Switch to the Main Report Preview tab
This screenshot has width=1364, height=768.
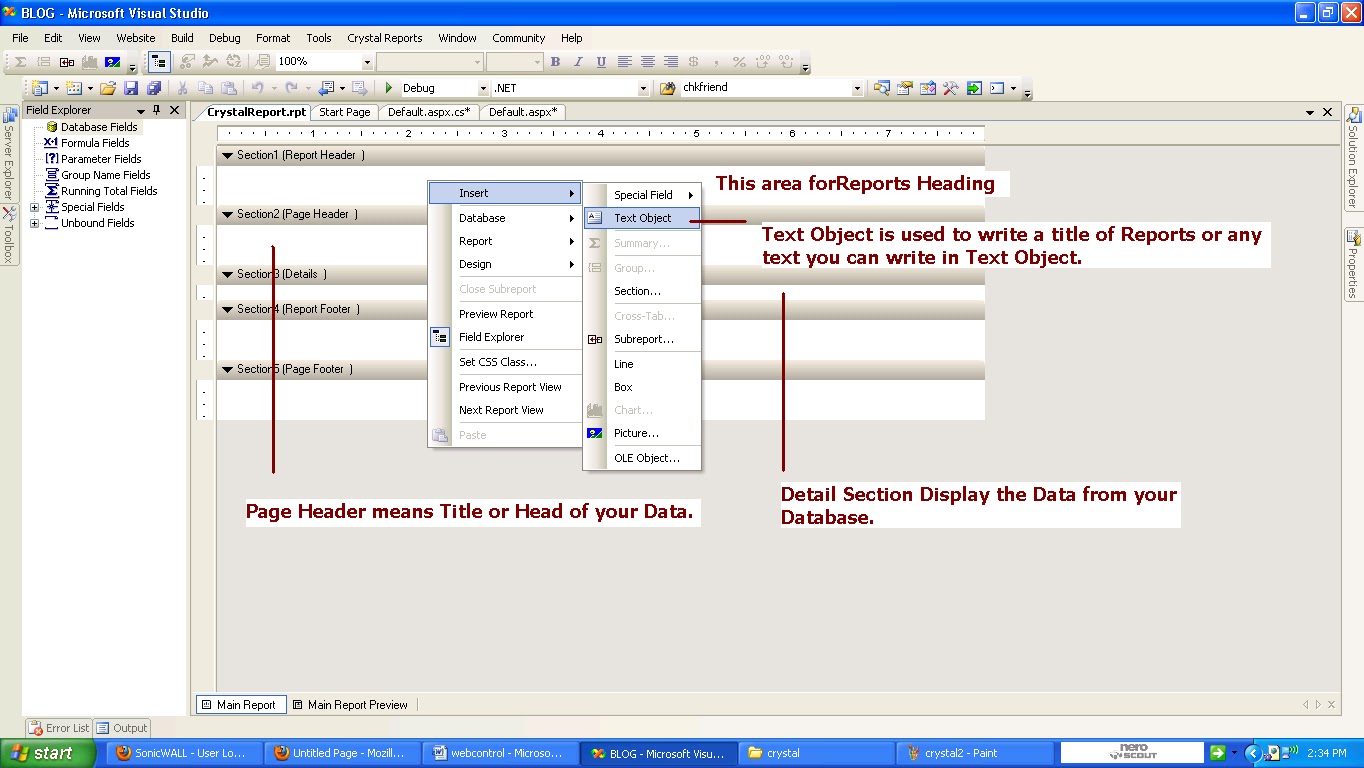350,704
